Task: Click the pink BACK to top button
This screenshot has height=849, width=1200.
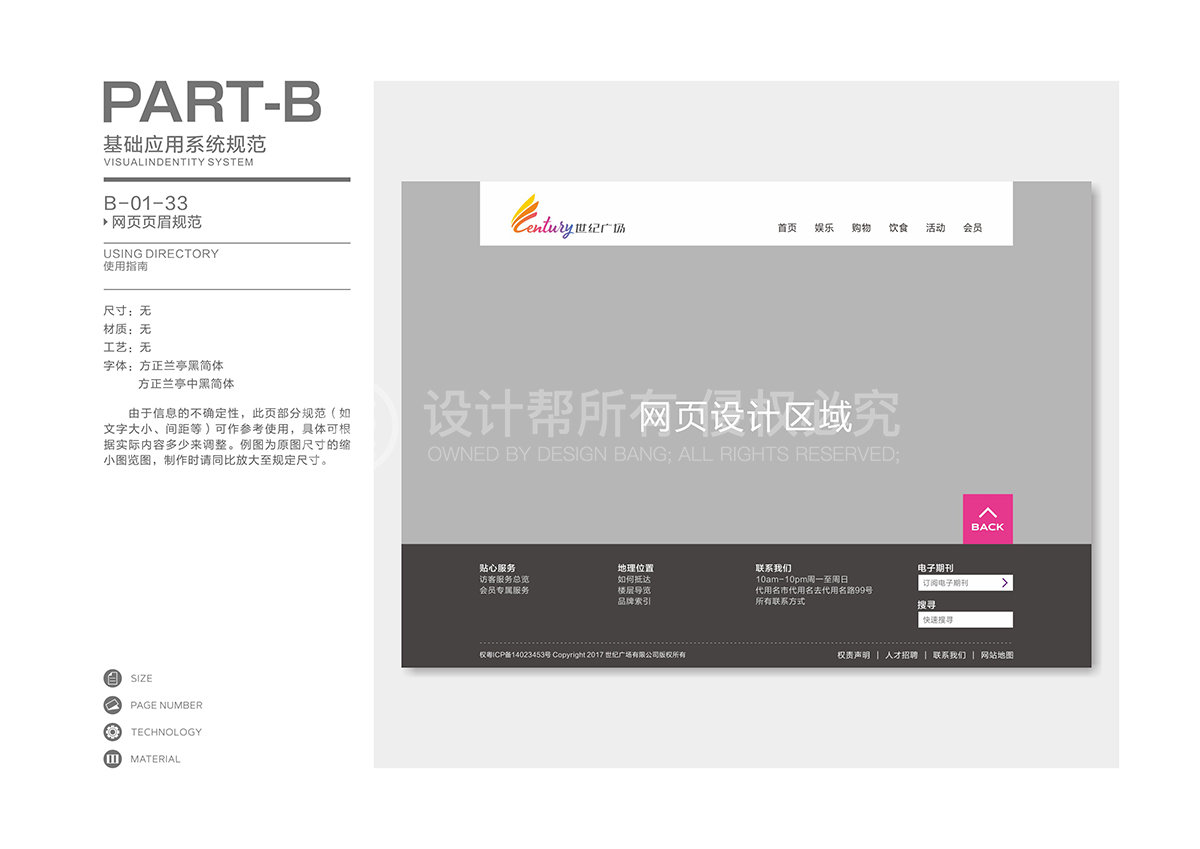Action: coord(988,519)
